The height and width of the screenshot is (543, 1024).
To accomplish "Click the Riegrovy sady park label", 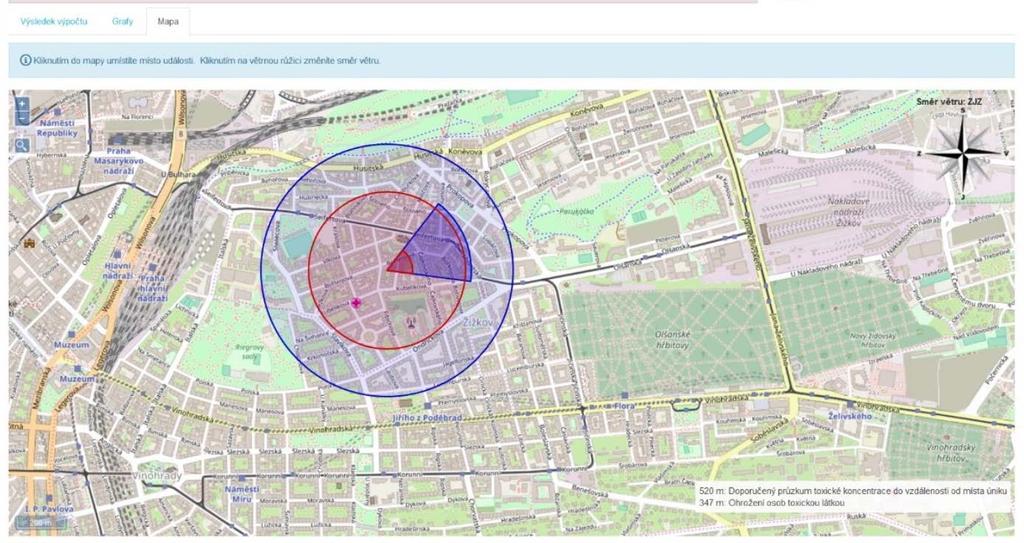I will click(251, 352).
